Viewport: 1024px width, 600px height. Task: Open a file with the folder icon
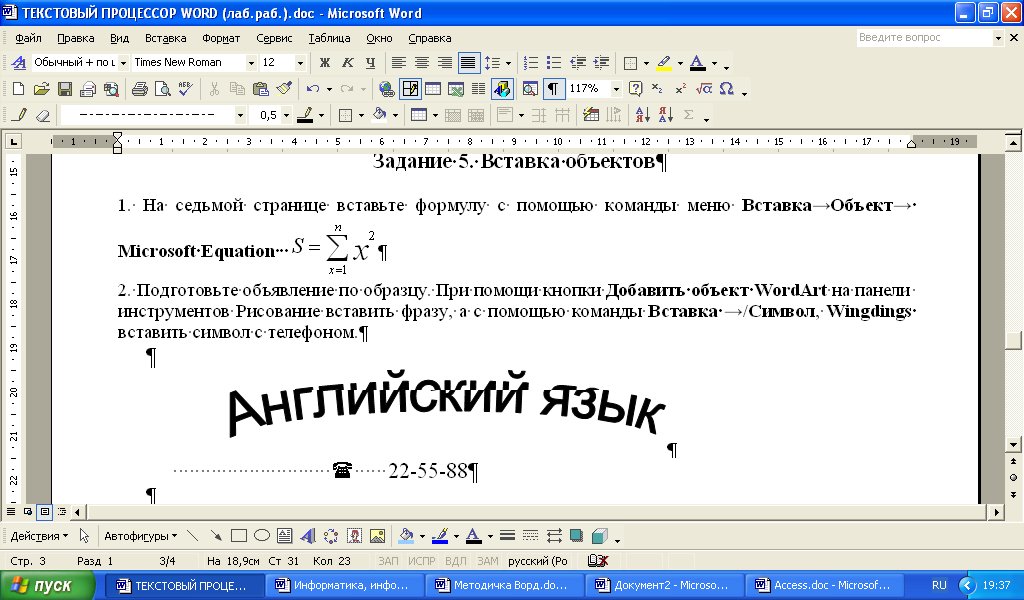click(x=42, y=89)
